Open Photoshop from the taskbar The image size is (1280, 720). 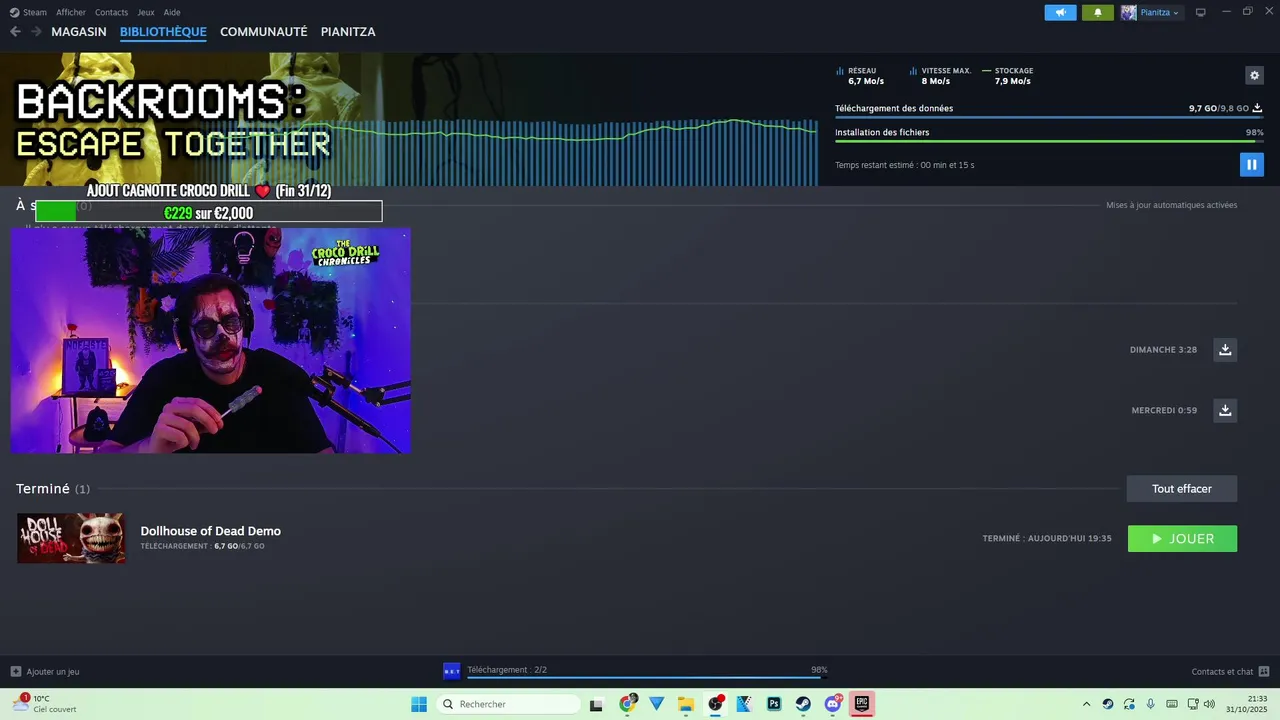tap(774, 704)
